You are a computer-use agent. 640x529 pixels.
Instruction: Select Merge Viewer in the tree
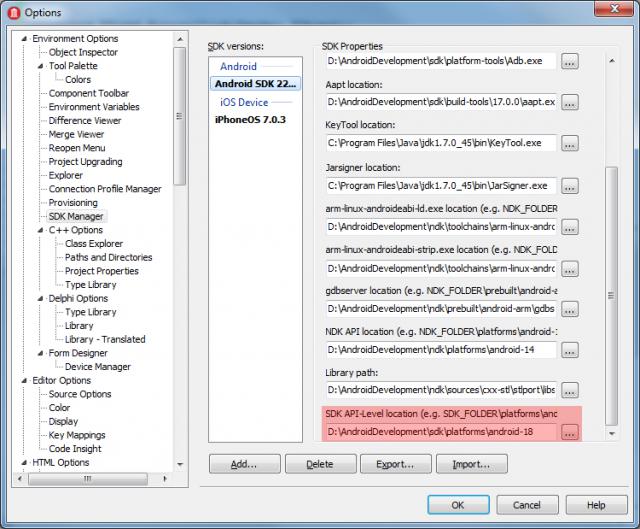[x=76, y=134]
